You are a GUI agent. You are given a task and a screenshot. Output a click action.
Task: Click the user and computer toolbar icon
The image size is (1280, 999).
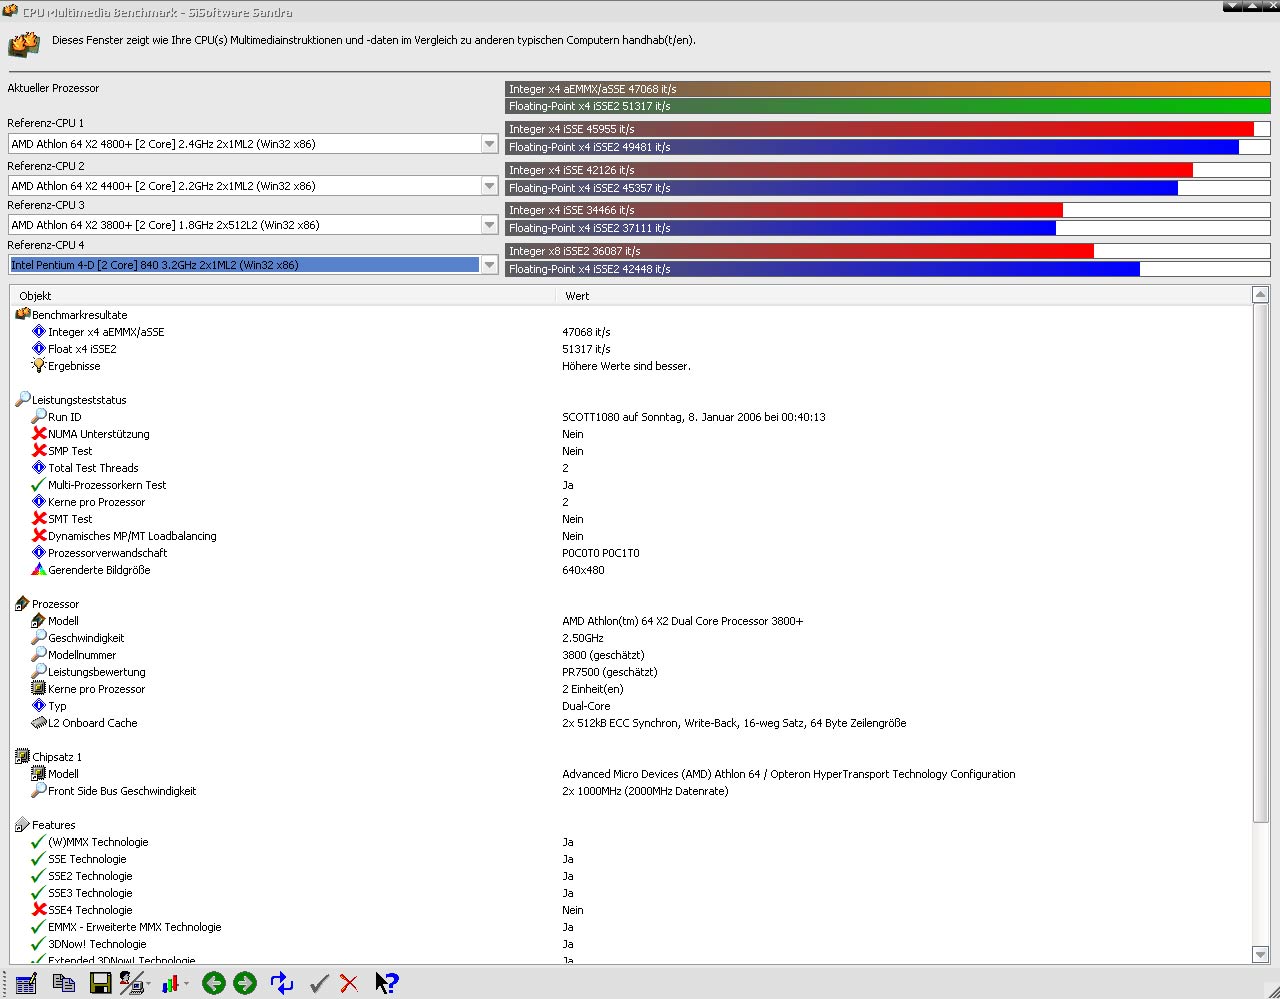click(x=131, y=984)
